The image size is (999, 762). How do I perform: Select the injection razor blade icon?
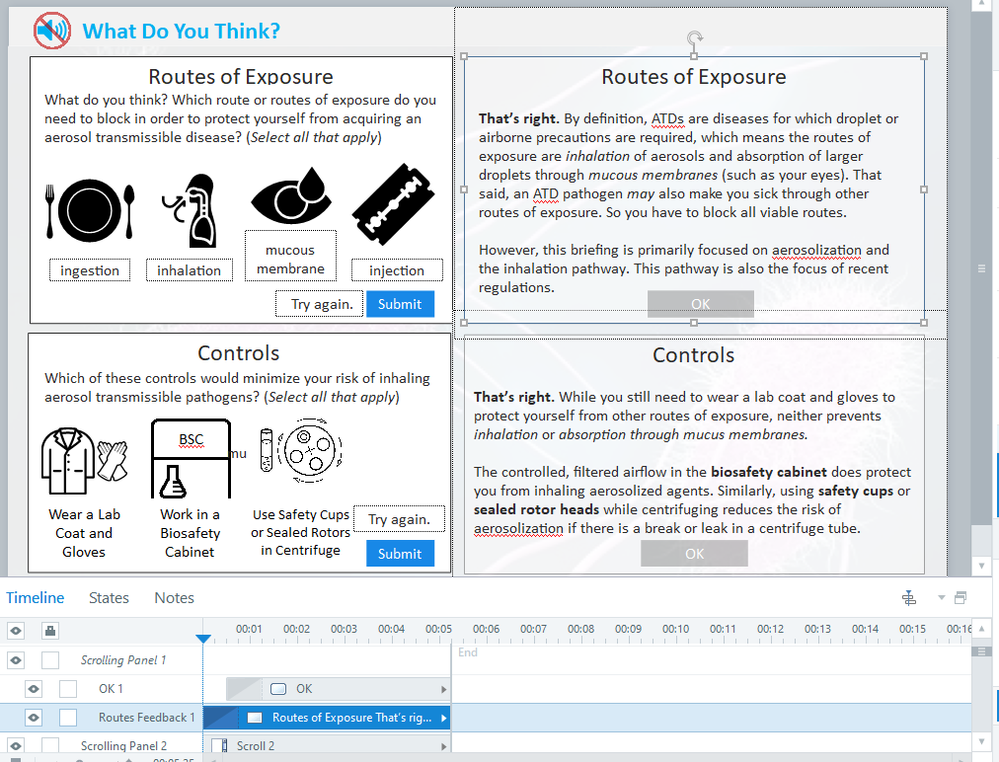[393, 204]
